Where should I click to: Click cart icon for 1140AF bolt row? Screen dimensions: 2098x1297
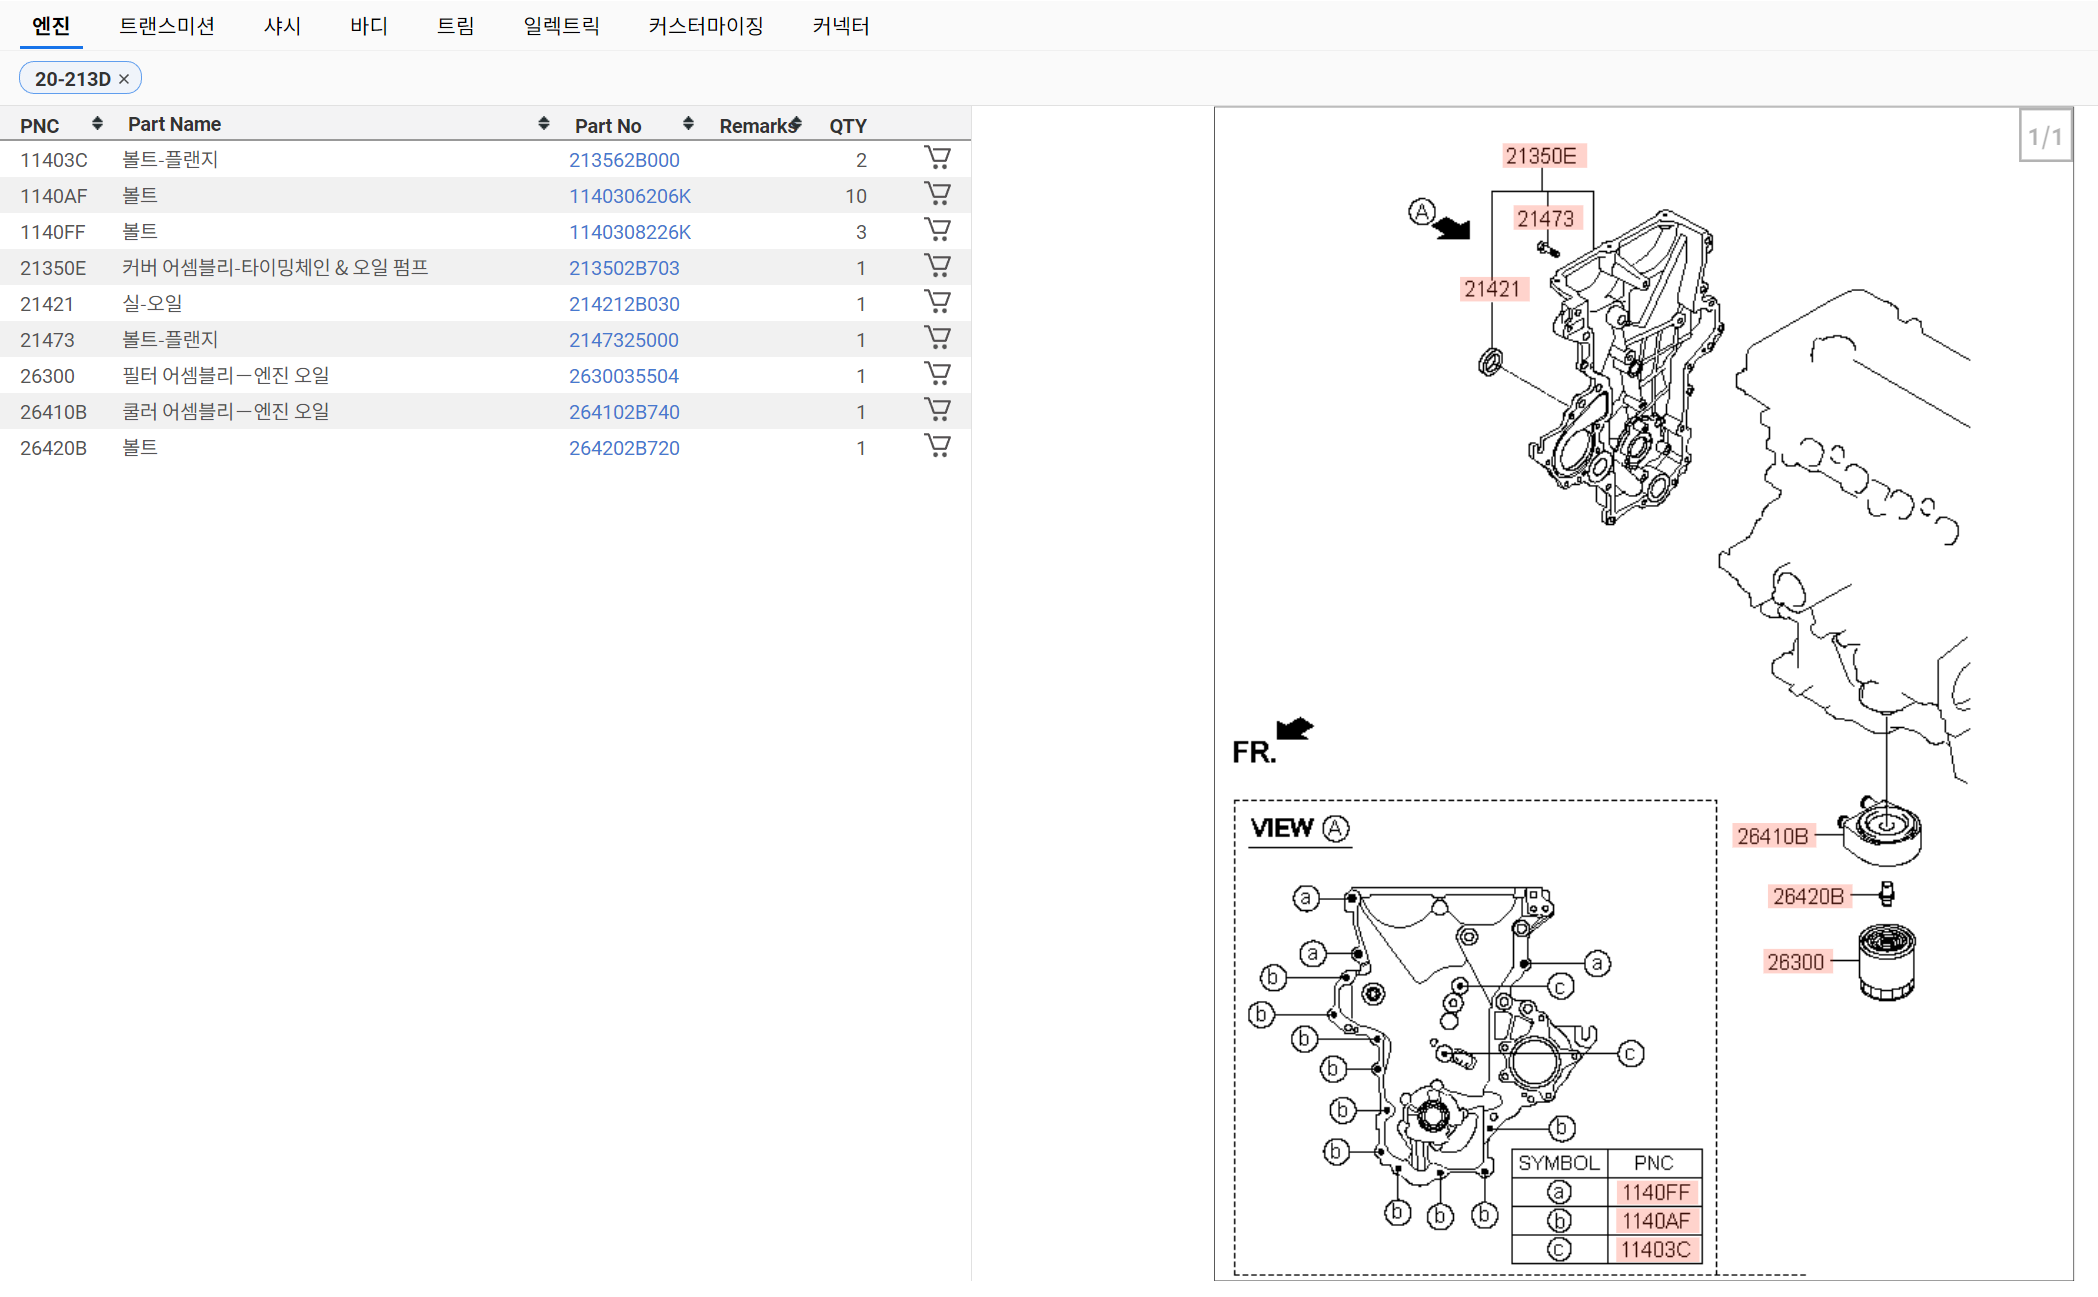click(937, 194)
